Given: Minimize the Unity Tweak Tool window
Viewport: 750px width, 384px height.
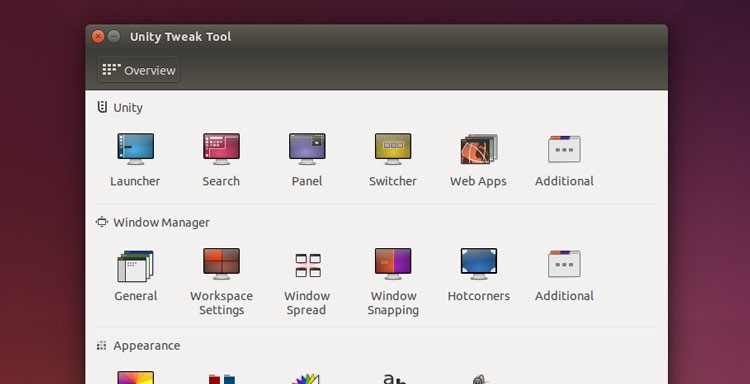Looking at the screenshot, I should 114,36.
